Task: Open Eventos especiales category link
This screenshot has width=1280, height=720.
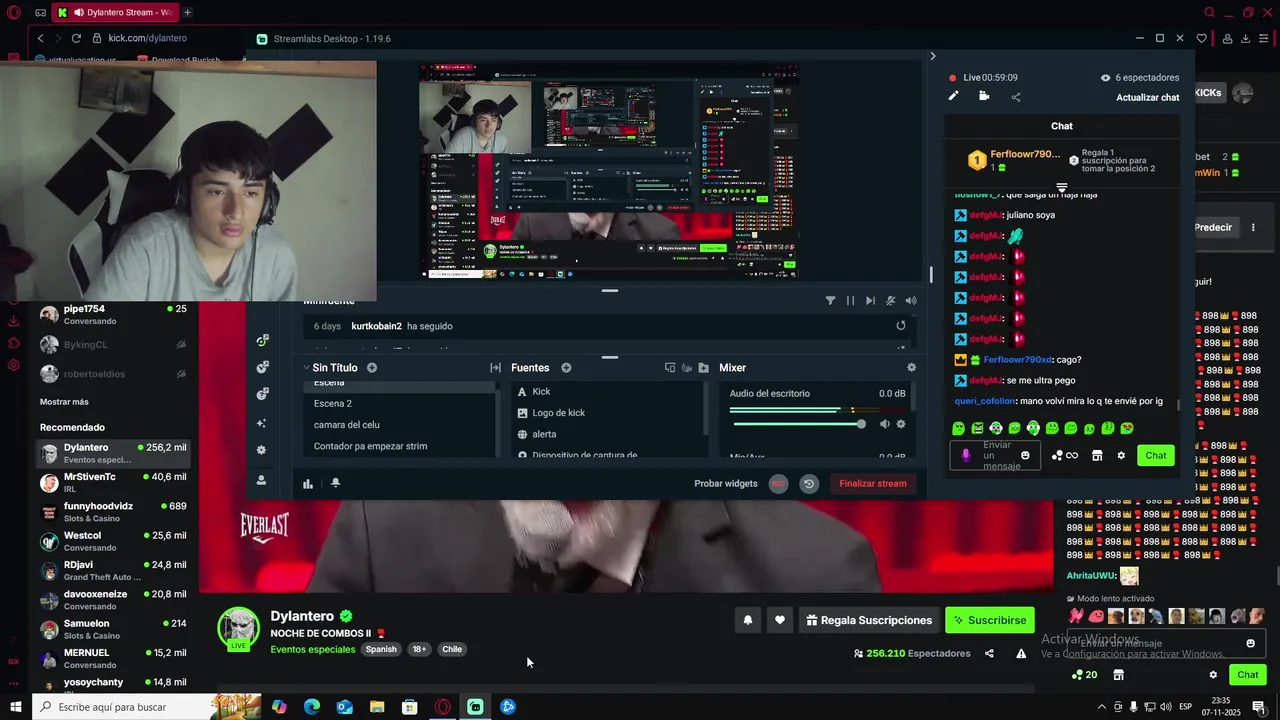Action: pos(312,649)
